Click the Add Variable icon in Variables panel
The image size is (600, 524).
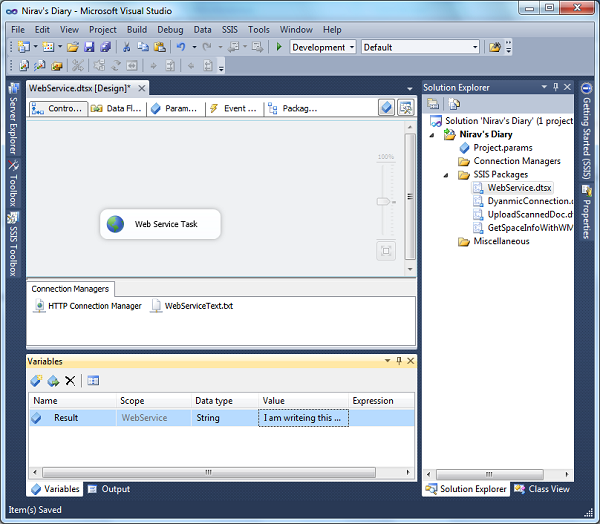[x=36, y=380]
